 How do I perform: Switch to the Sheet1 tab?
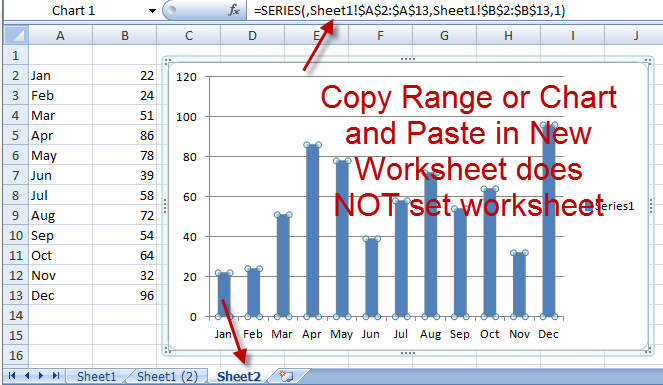(96, 376)
